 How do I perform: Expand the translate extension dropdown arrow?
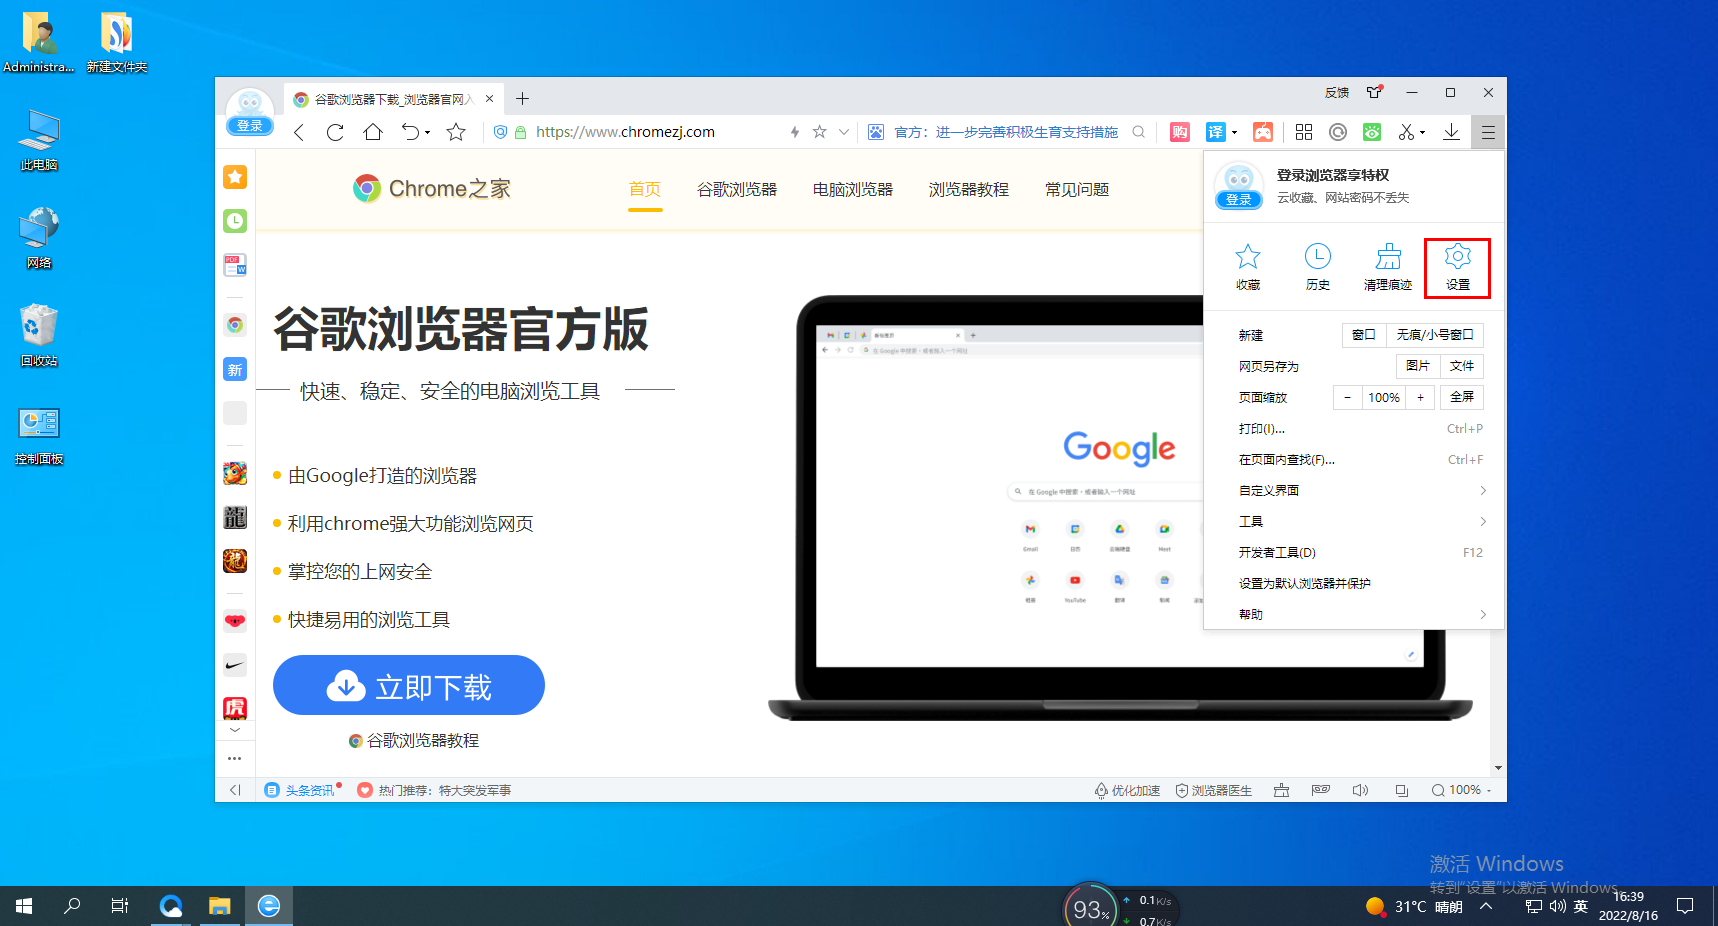pos(1234,132)
